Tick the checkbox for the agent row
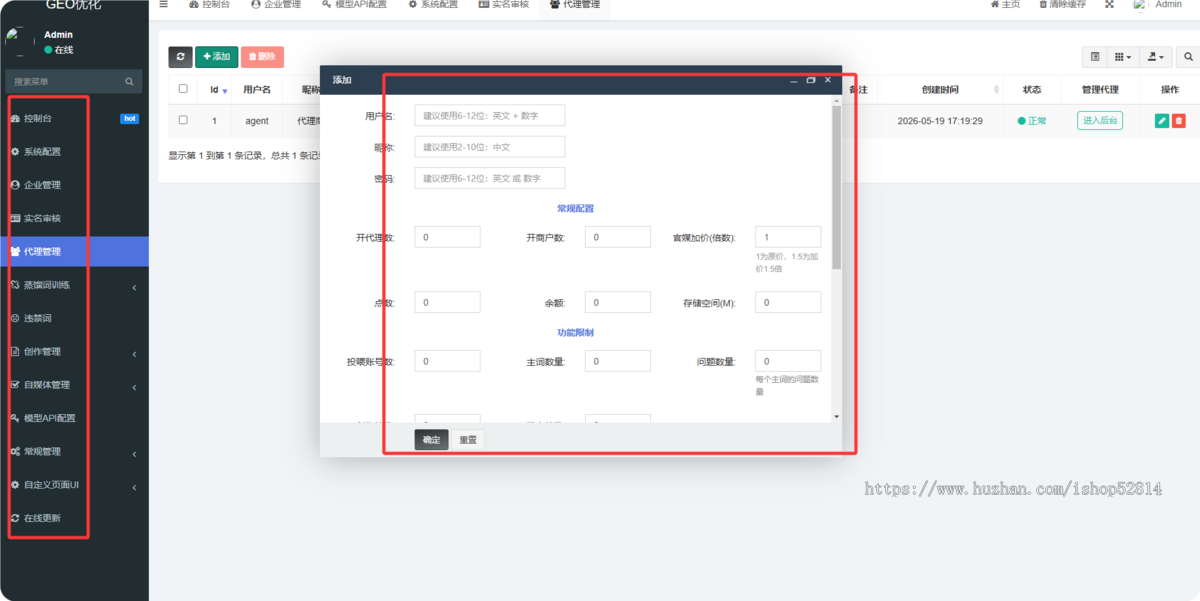The image size is (1200, 601). tap(183, 120)
